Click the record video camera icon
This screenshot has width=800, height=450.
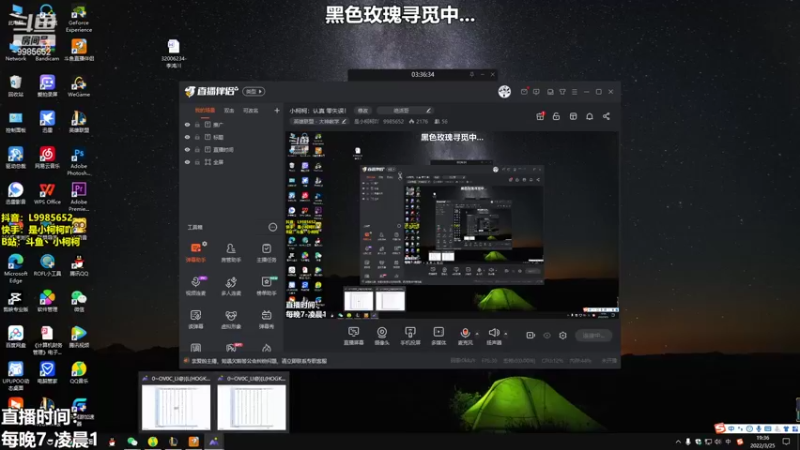[531, 335]
